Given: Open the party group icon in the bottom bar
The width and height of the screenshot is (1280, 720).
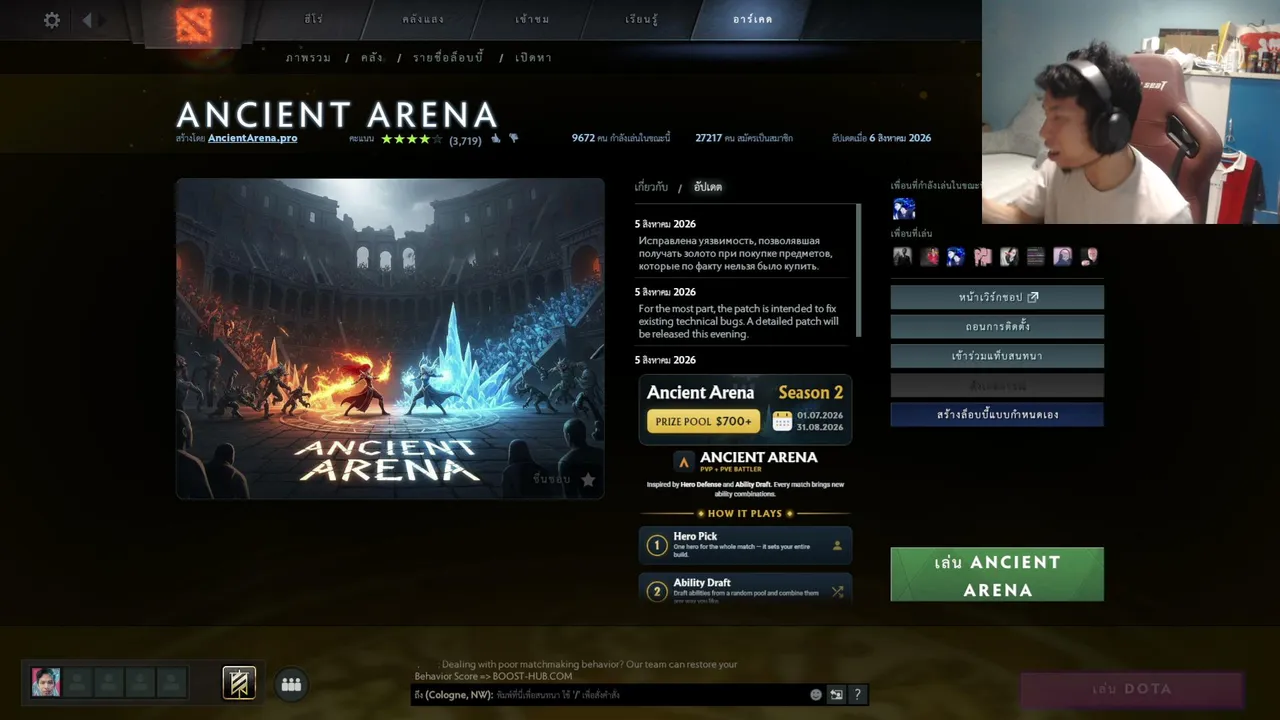Looking at the screenshot, I should (x=291, y=684).
